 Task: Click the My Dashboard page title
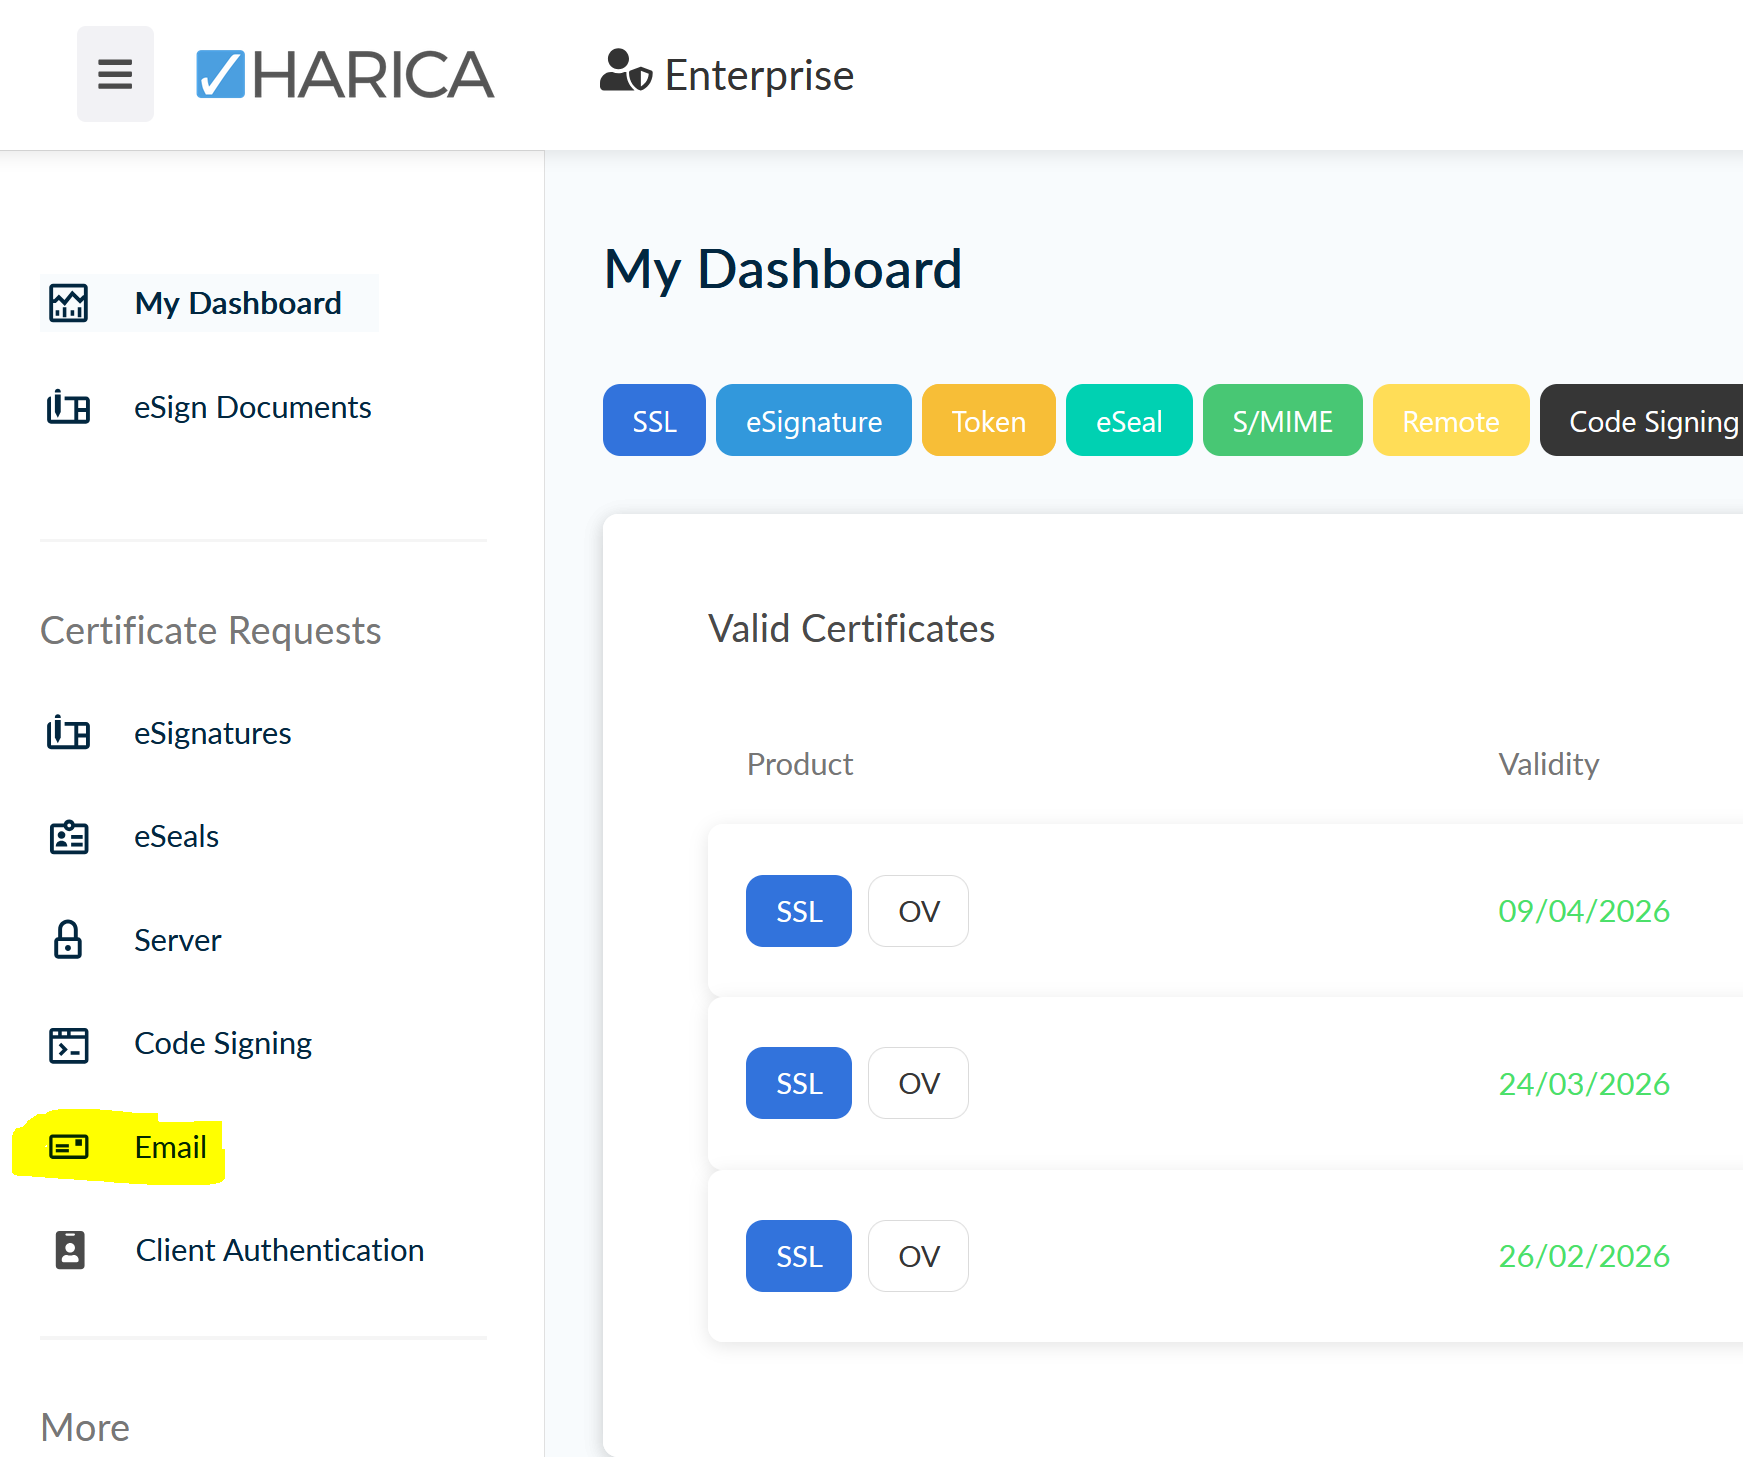point(783,269)
